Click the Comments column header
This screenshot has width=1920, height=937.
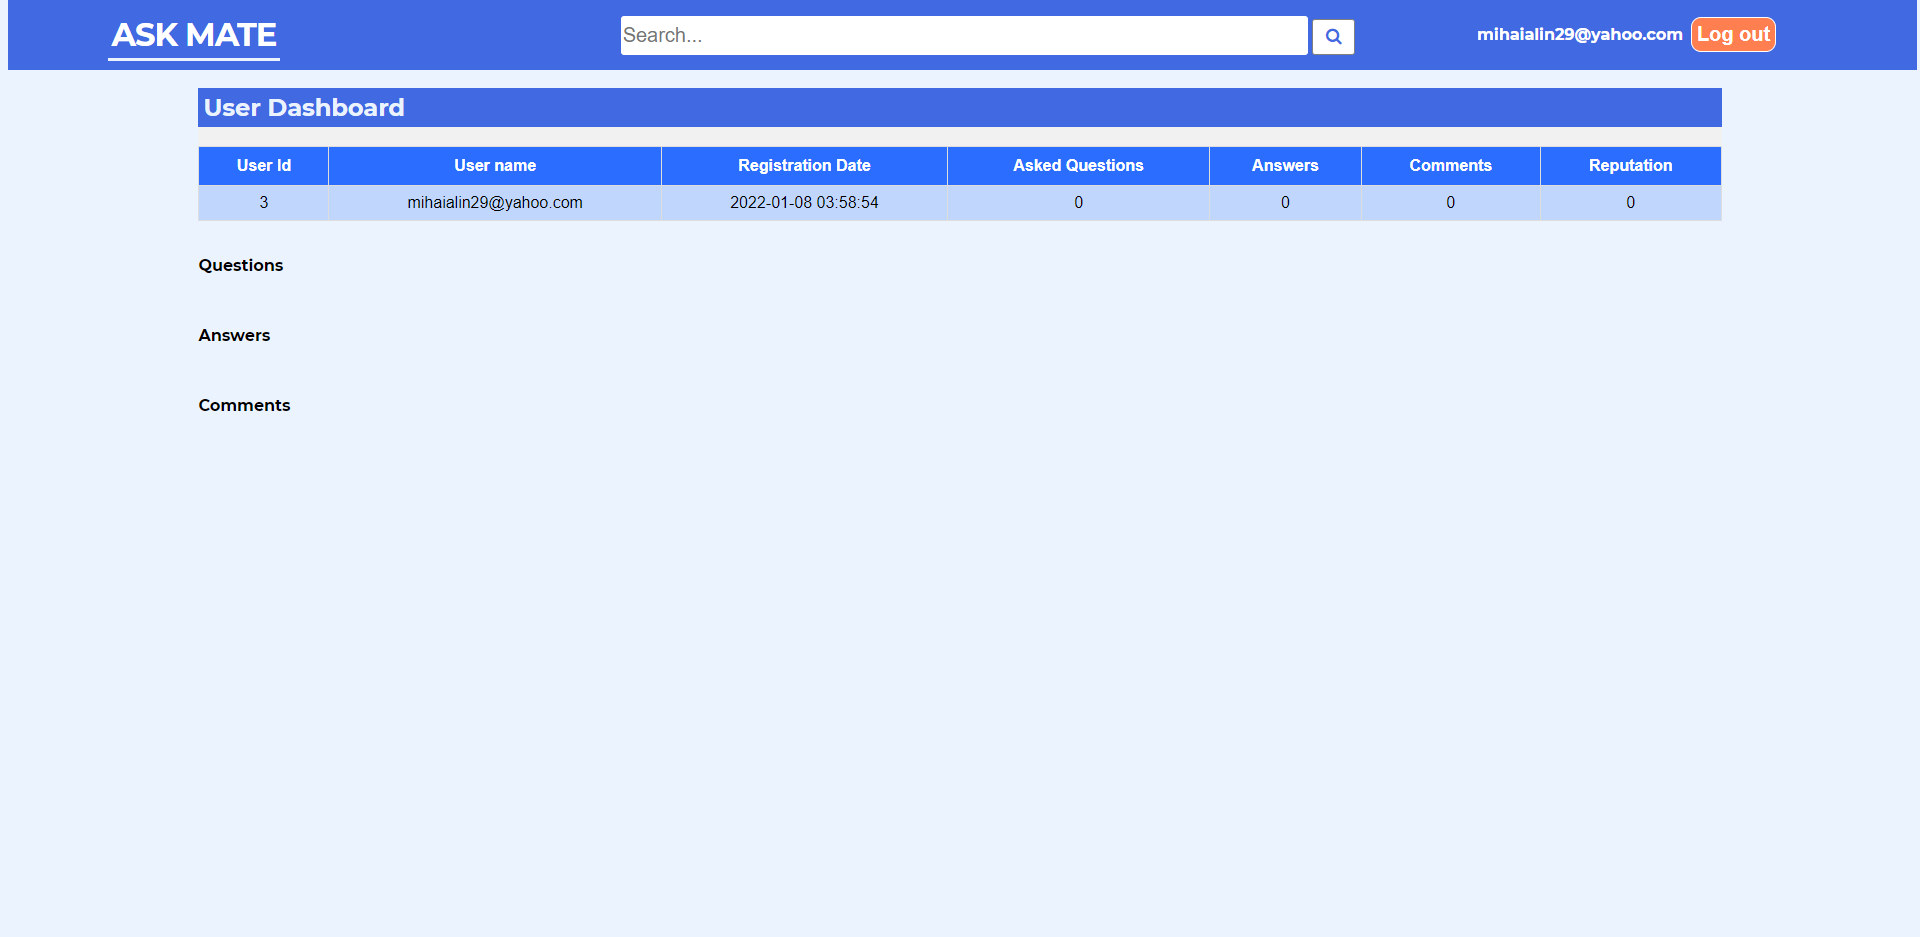(x=1450, y=165)
